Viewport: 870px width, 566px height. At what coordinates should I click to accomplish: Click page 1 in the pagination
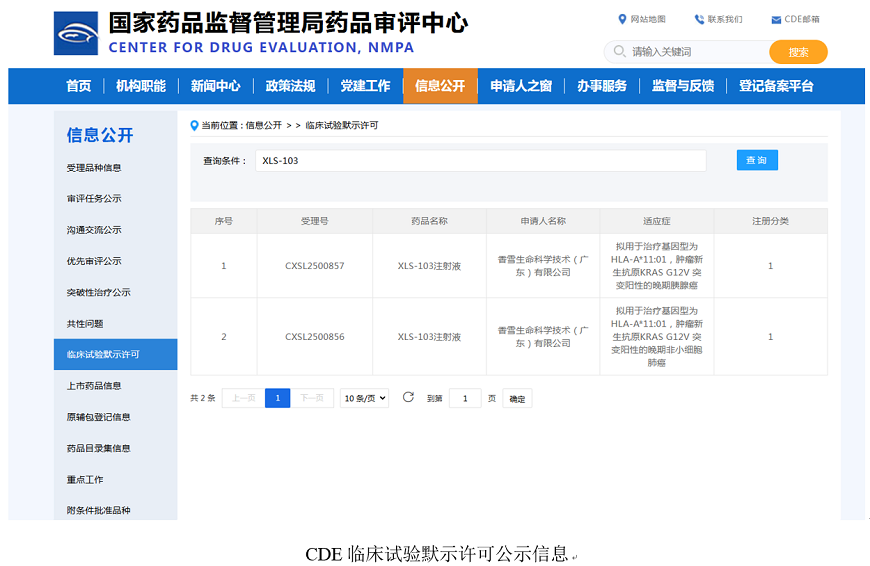[277, 398]
